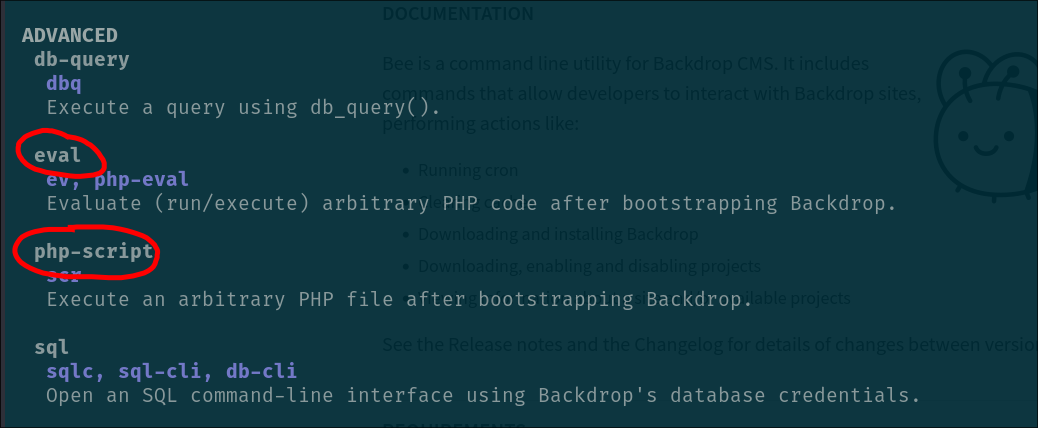
Task: Click the 'Execute an arbitrary PHP file' description
Action: pos(398,299)
